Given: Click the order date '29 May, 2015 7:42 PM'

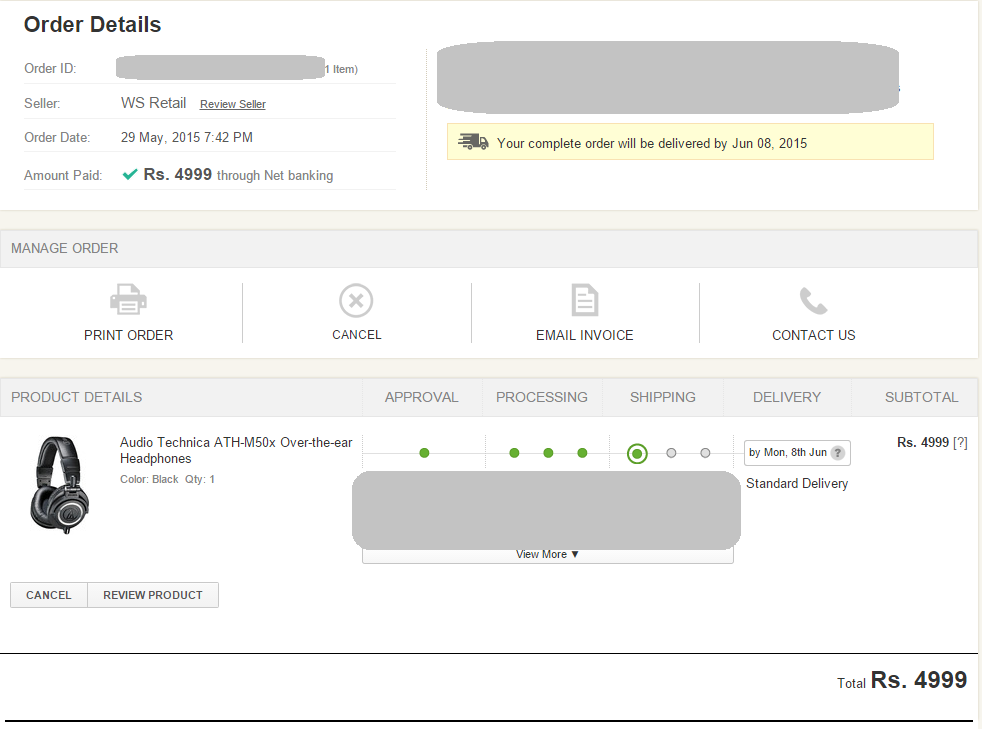Looking at the screenshot, I should pos(187,137).
